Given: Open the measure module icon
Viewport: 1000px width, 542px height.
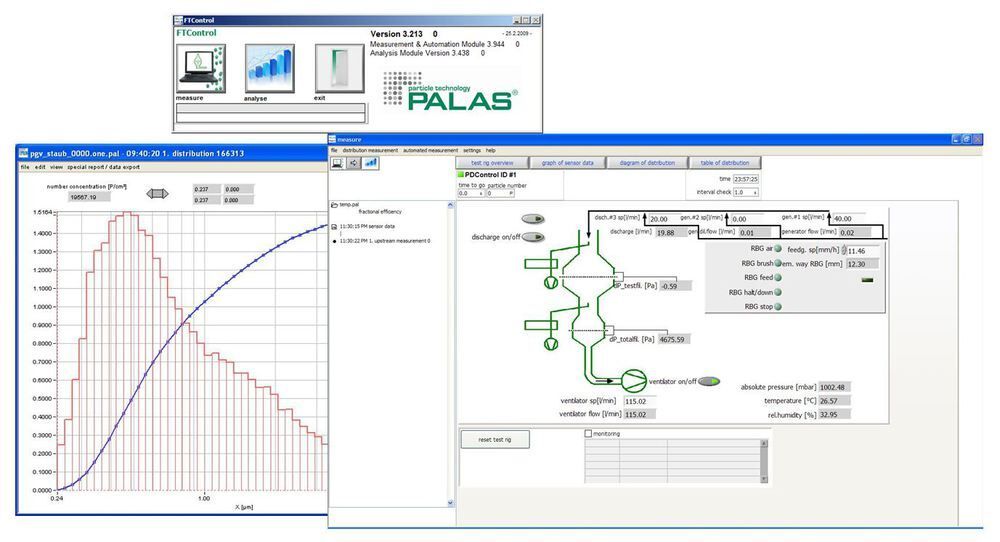Looking at the screenshot, I should (x=201, y=69).
